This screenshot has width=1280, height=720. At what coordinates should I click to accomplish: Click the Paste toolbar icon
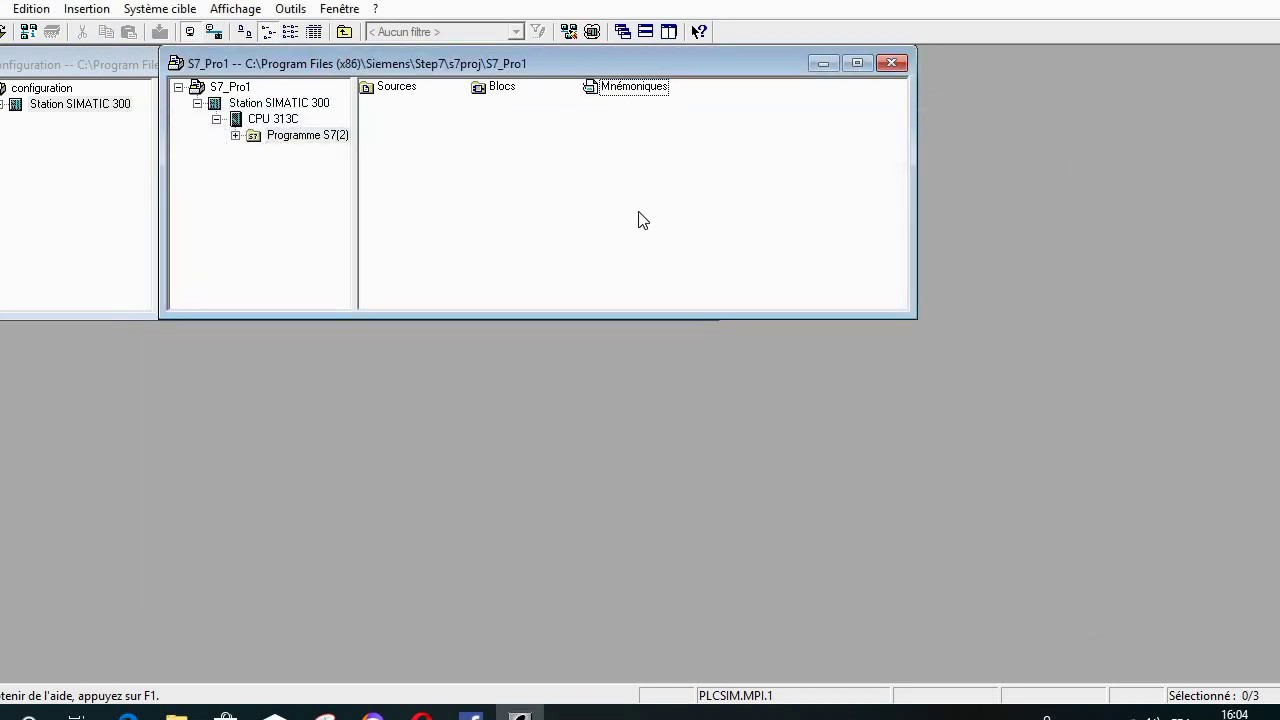129,32
